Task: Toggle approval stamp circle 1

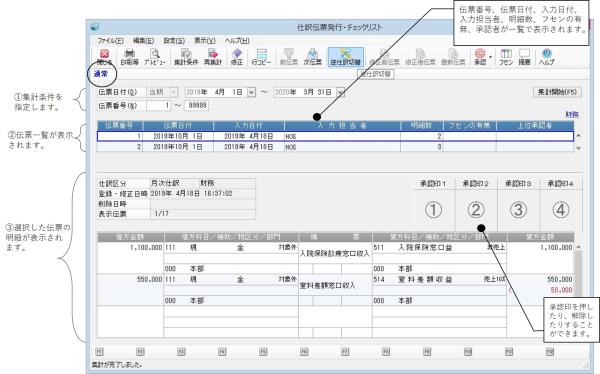Action: pyautogui.click(x=433, y=210)
